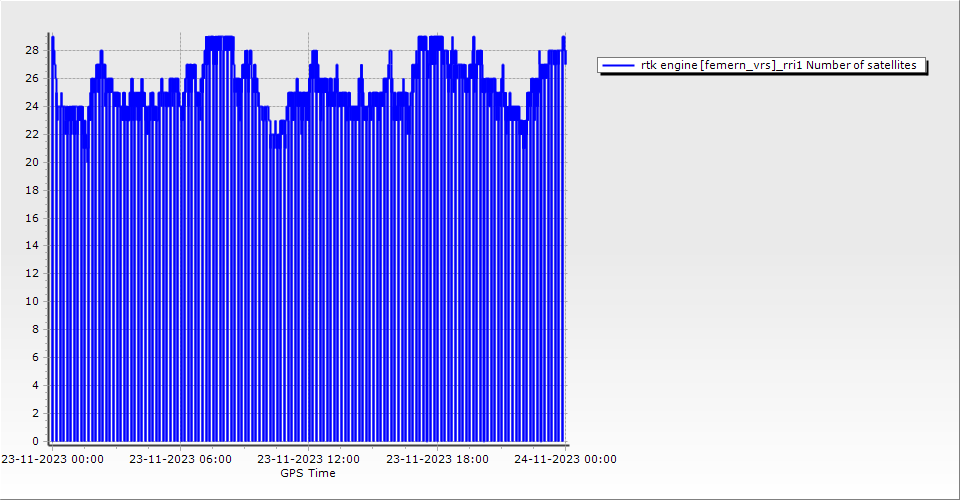Click the y-axis value 10

(x=32, y=301)
